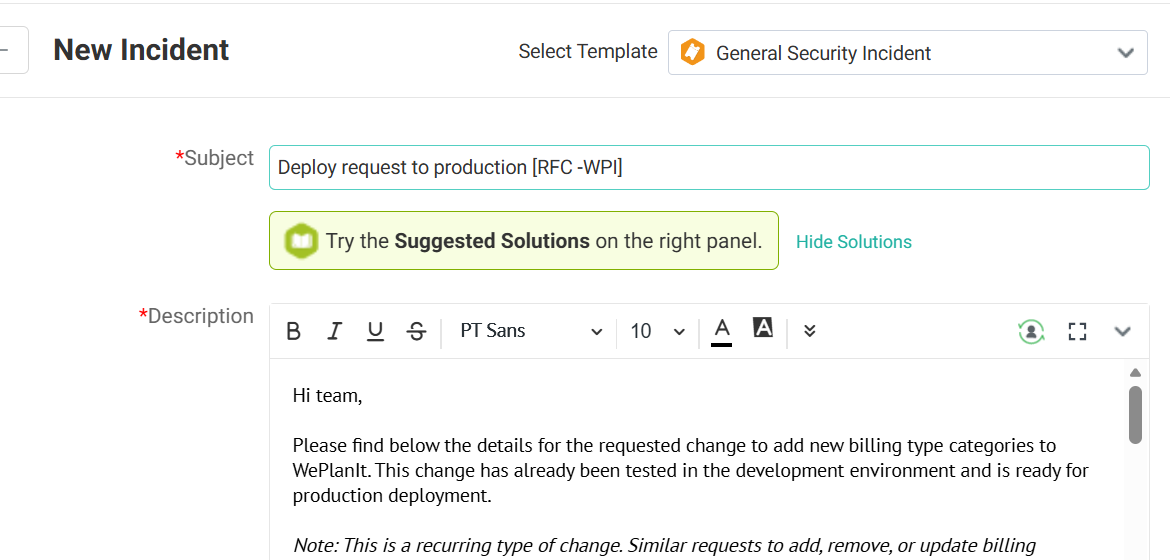Show more formatting options via double chevron
The image size is (1170, 560).
tap(810, 331)
